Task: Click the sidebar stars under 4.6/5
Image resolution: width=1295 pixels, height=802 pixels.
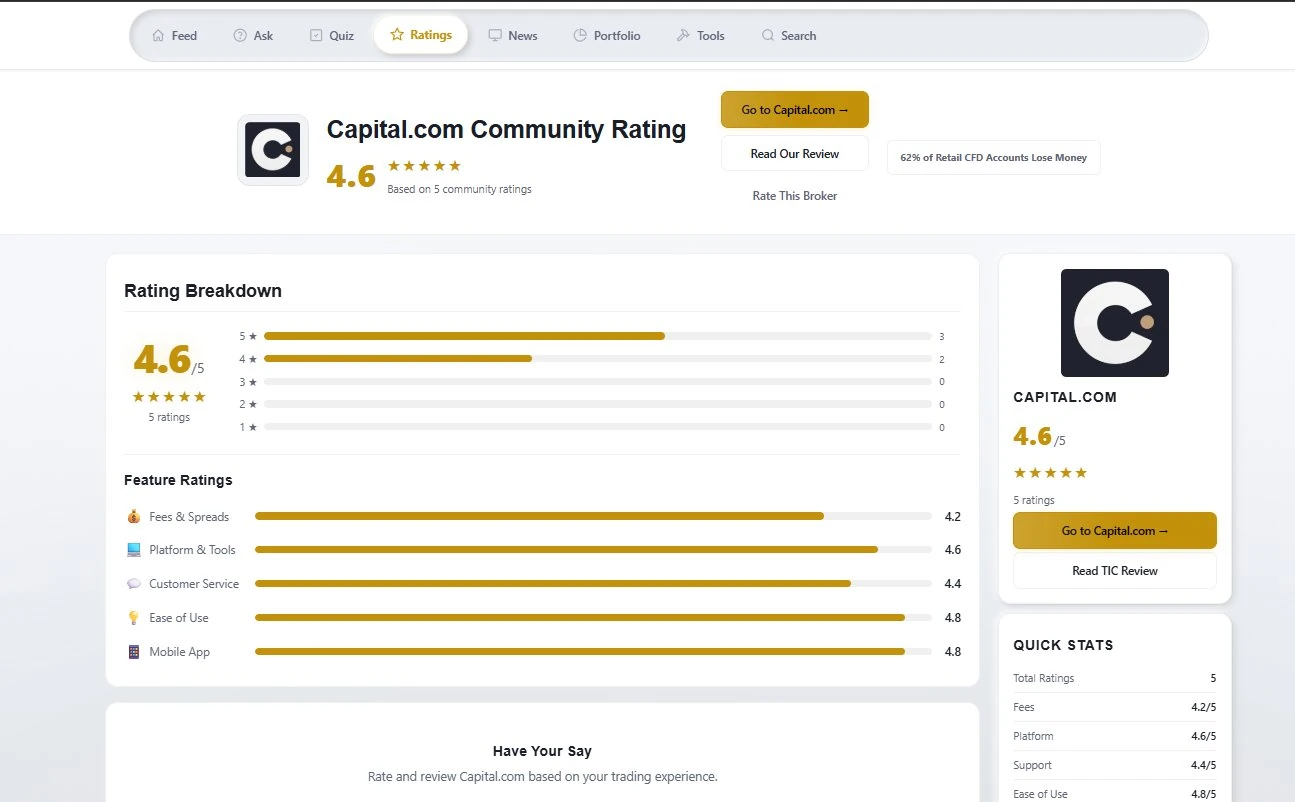Action: tap(1050, 473)
